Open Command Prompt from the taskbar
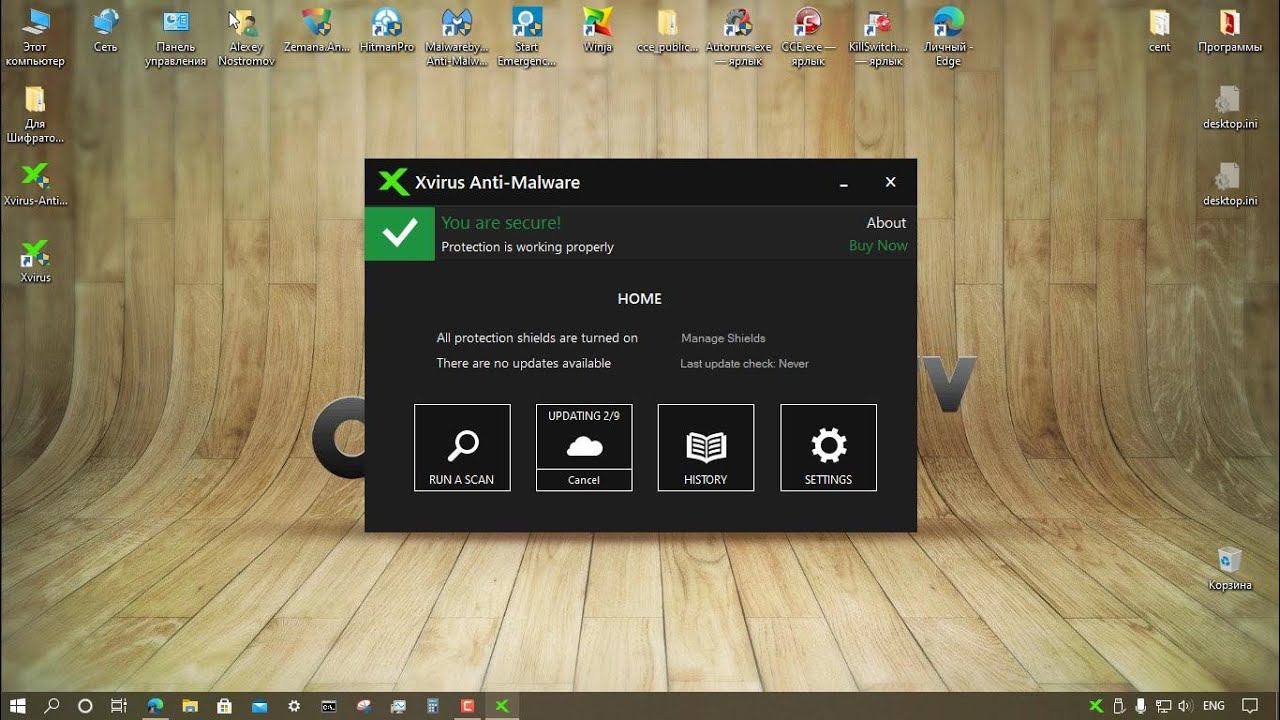 [329, 705]
